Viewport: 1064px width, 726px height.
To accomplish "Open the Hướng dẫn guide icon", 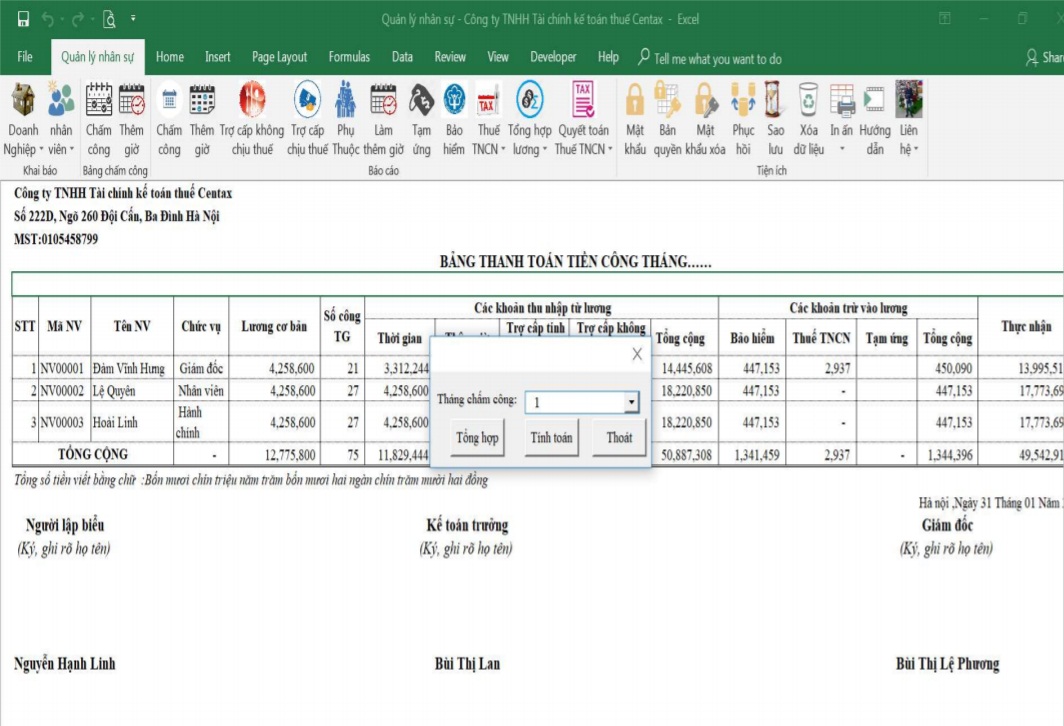I will 875,101.
